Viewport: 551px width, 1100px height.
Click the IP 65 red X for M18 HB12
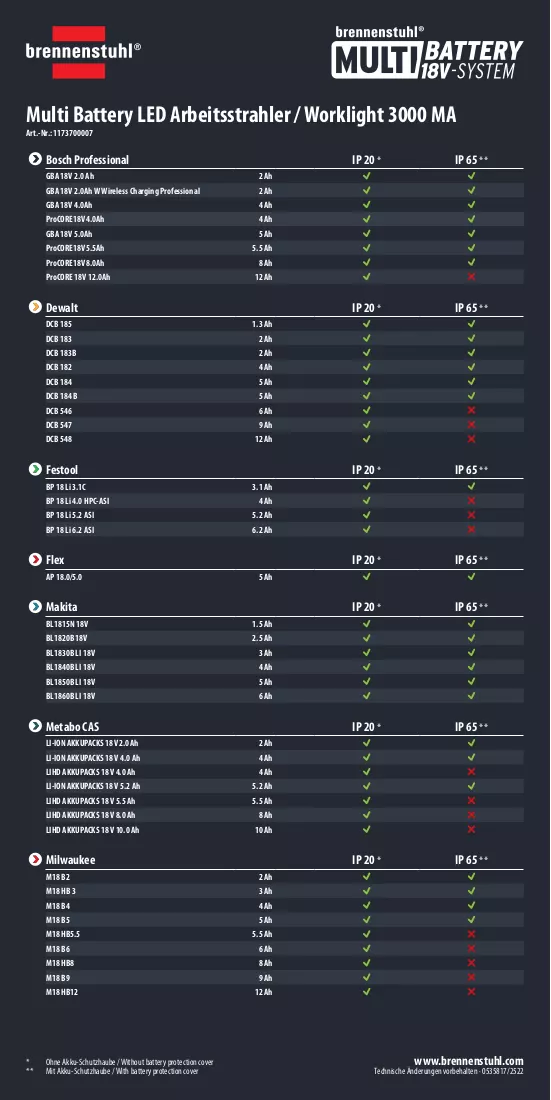click(x=471, y=991)
